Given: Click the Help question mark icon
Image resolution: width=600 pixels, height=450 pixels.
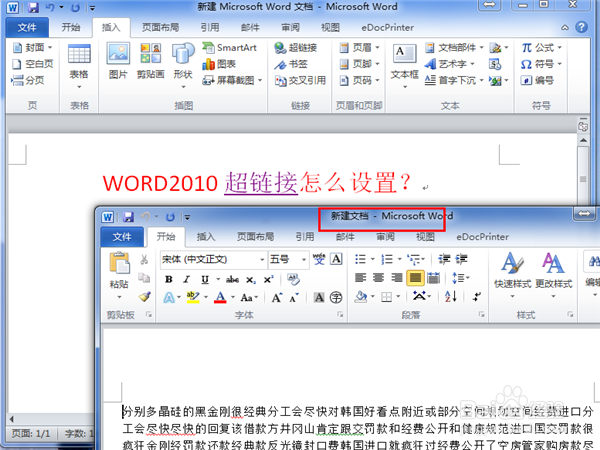Looking at the screenshot, I should pyautogui.click(x=582, y=27).
